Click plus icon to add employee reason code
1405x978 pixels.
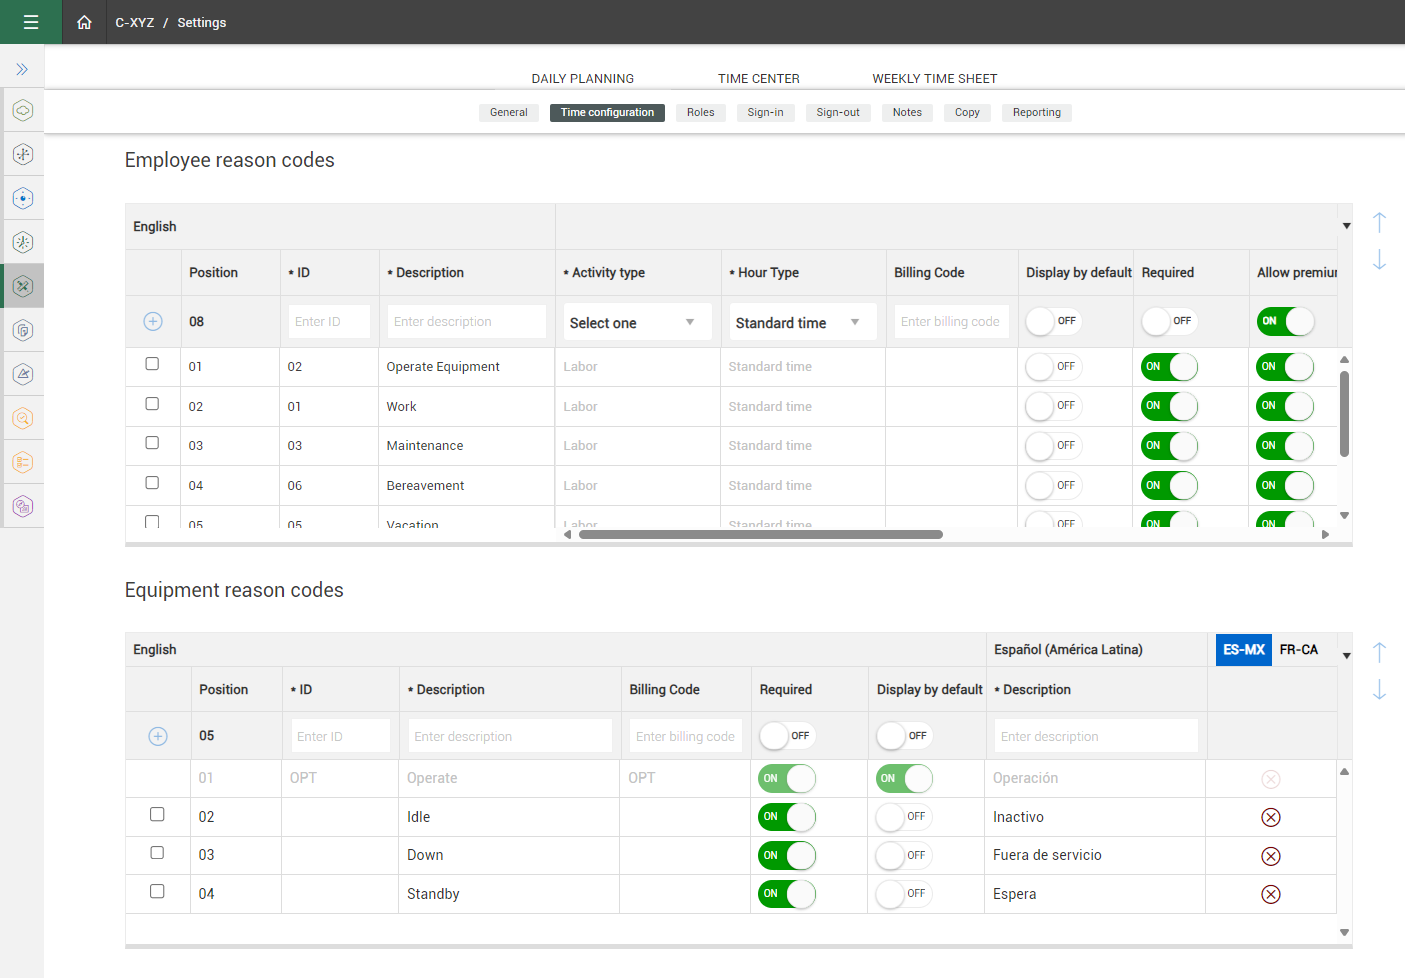tap(153, 321)
